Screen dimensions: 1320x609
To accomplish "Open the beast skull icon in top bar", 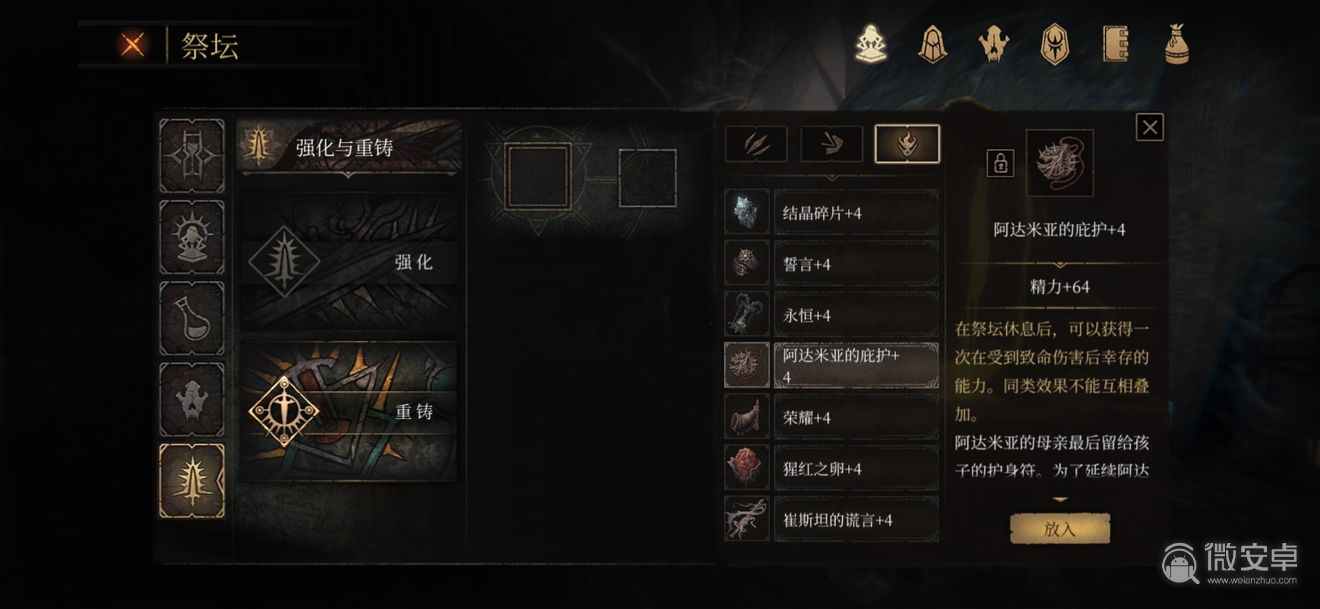I will (x=993, y=45).
